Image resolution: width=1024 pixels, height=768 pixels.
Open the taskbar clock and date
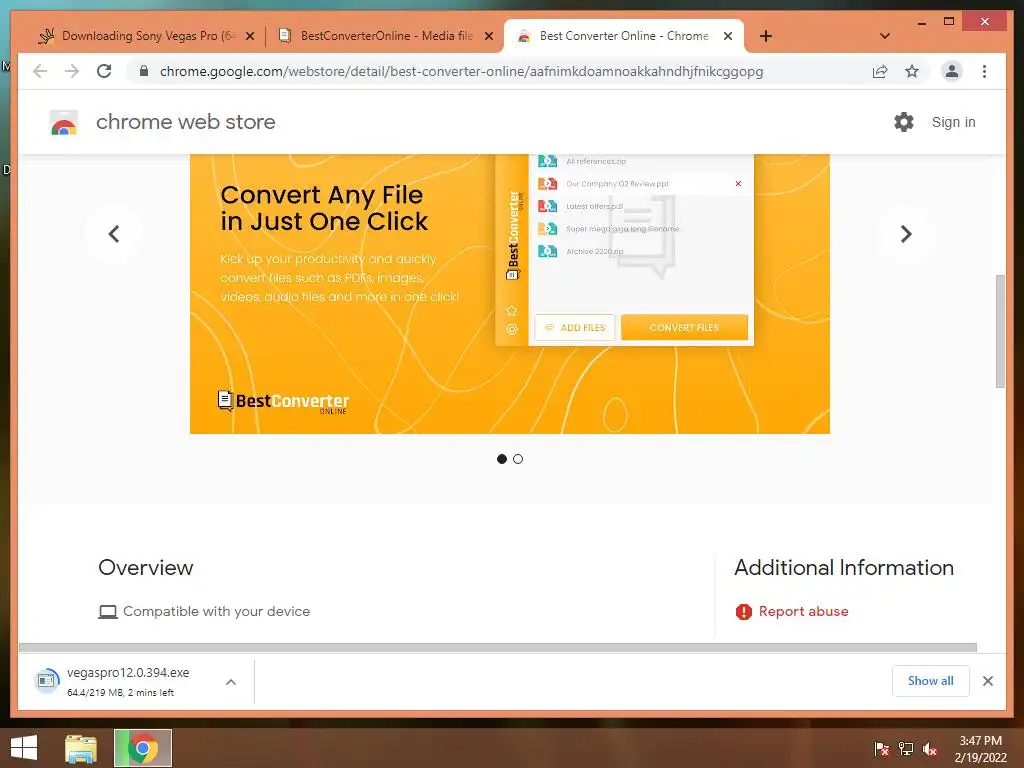coord(980,749)
